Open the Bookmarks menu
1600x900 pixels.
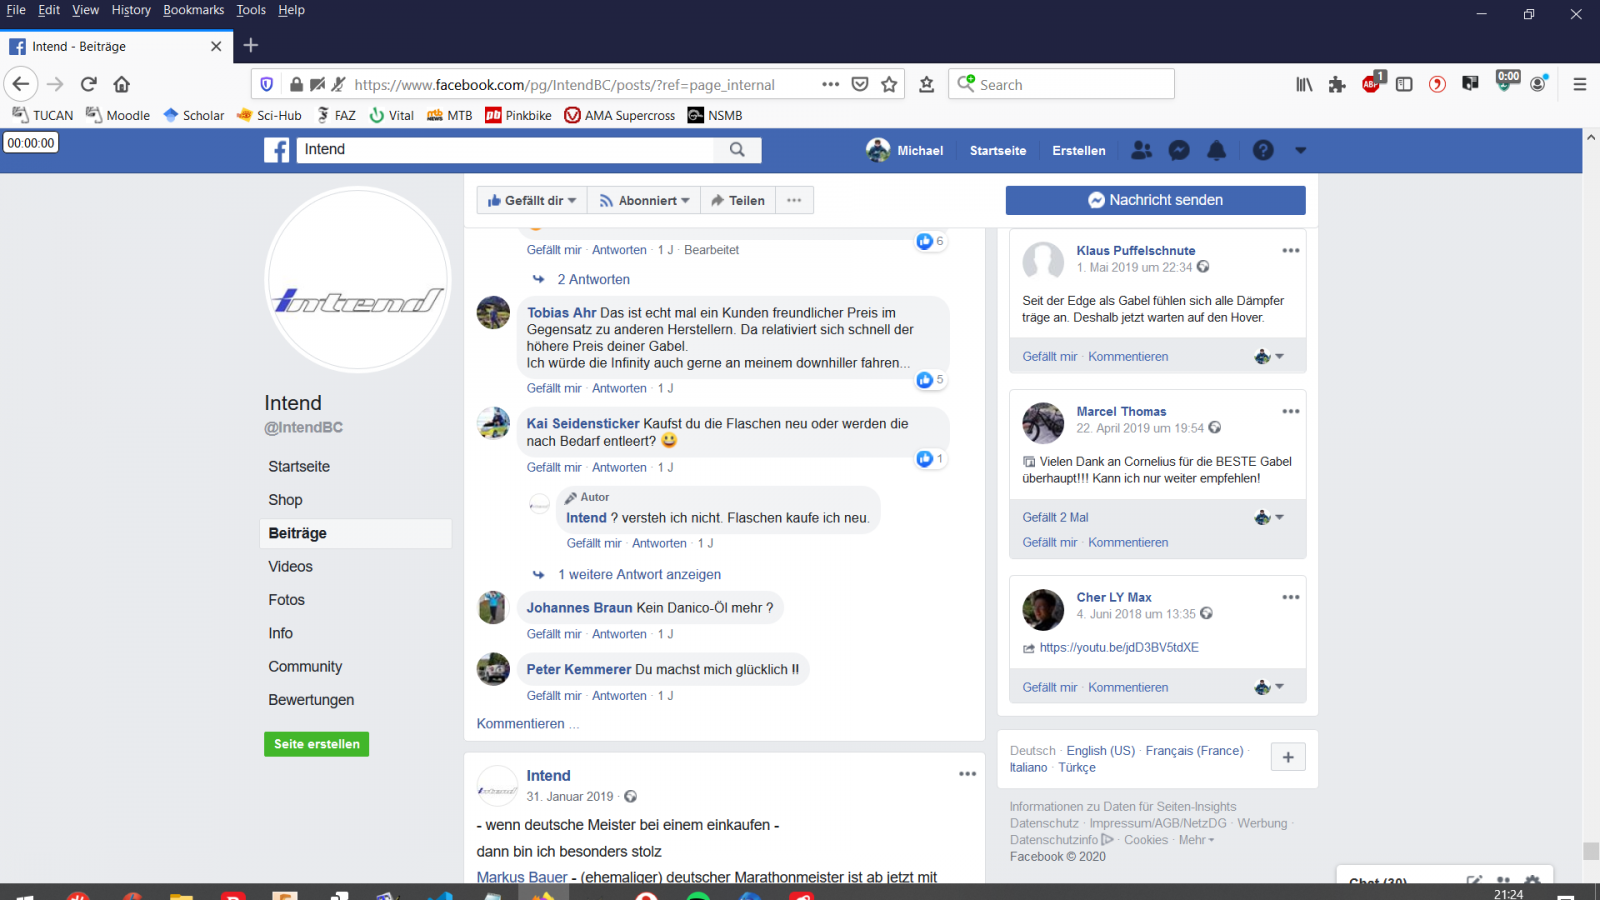pos(193,10)
